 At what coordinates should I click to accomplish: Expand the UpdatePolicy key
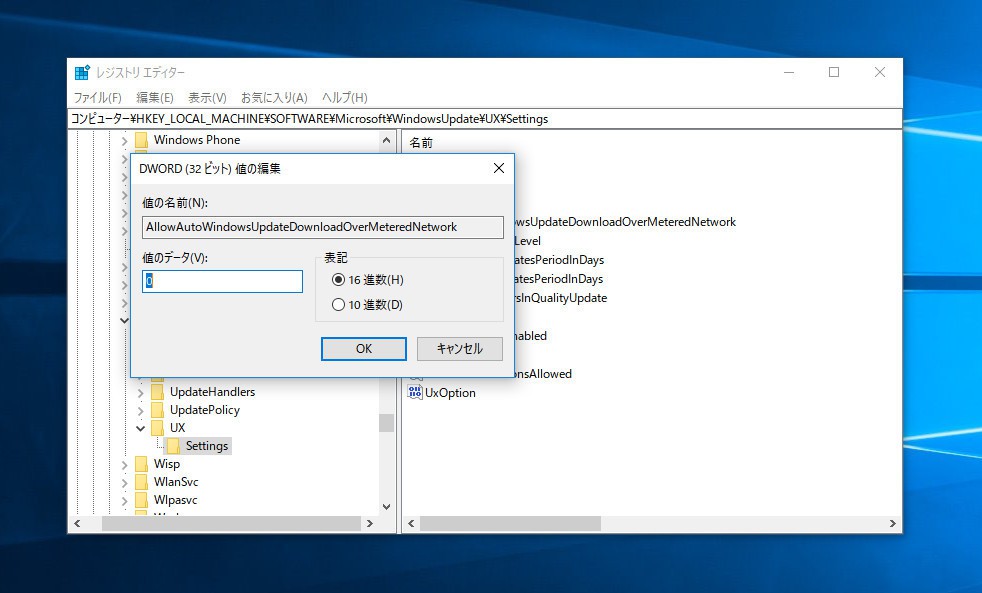pyautogui.click(x=140, y=411)
